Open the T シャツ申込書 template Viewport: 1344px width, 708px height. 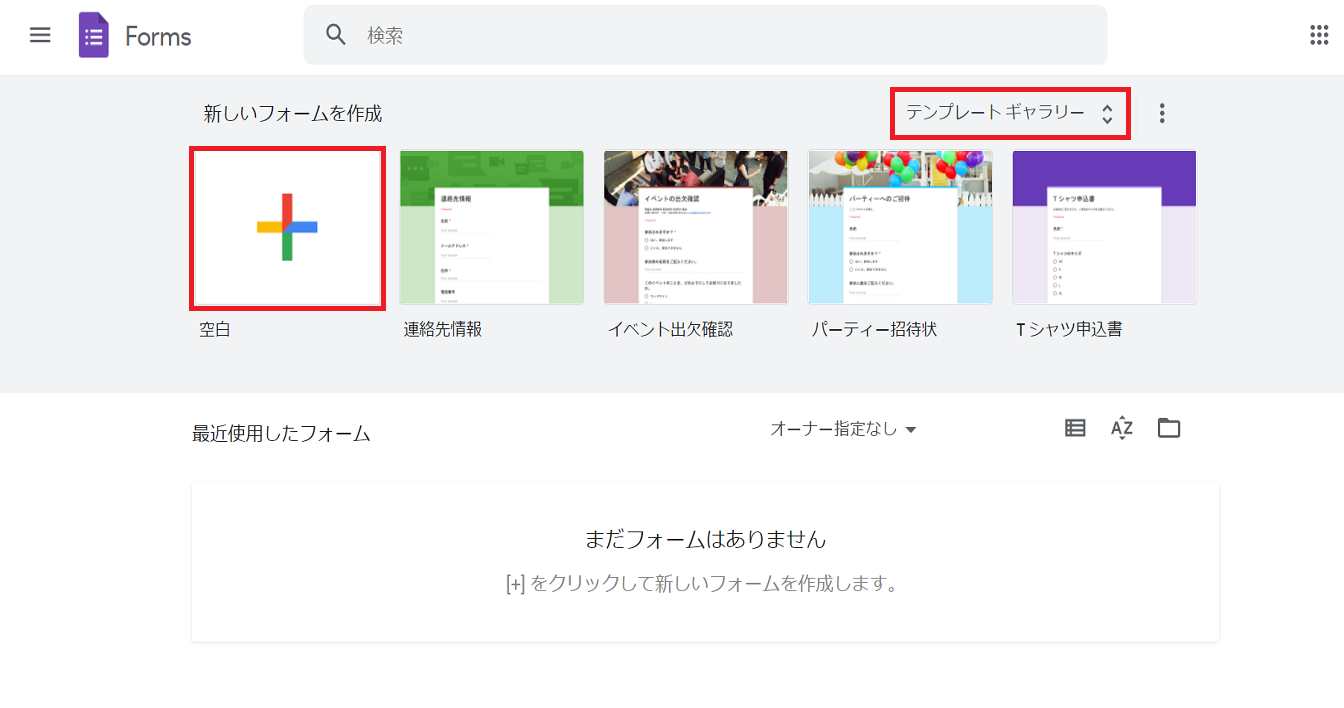[1104, 228]
